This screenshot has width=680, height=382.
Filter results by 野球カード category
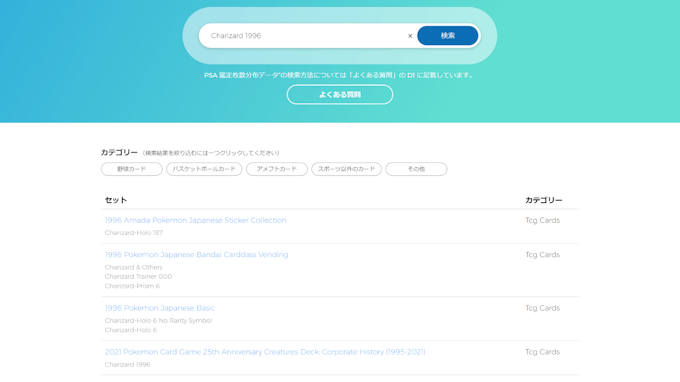(x=132, y=169)
